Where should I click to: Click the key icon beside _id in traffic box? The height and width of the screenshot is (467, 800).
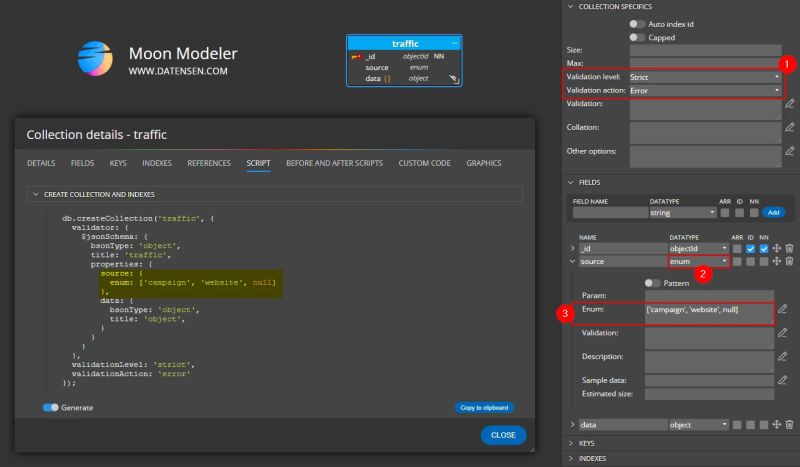[356, 57]
